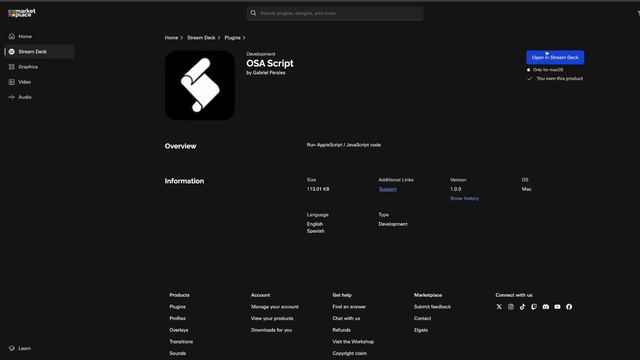This screenshot has height=360, width=640.
Task: Open the Instagram social link
Action: 511,307
